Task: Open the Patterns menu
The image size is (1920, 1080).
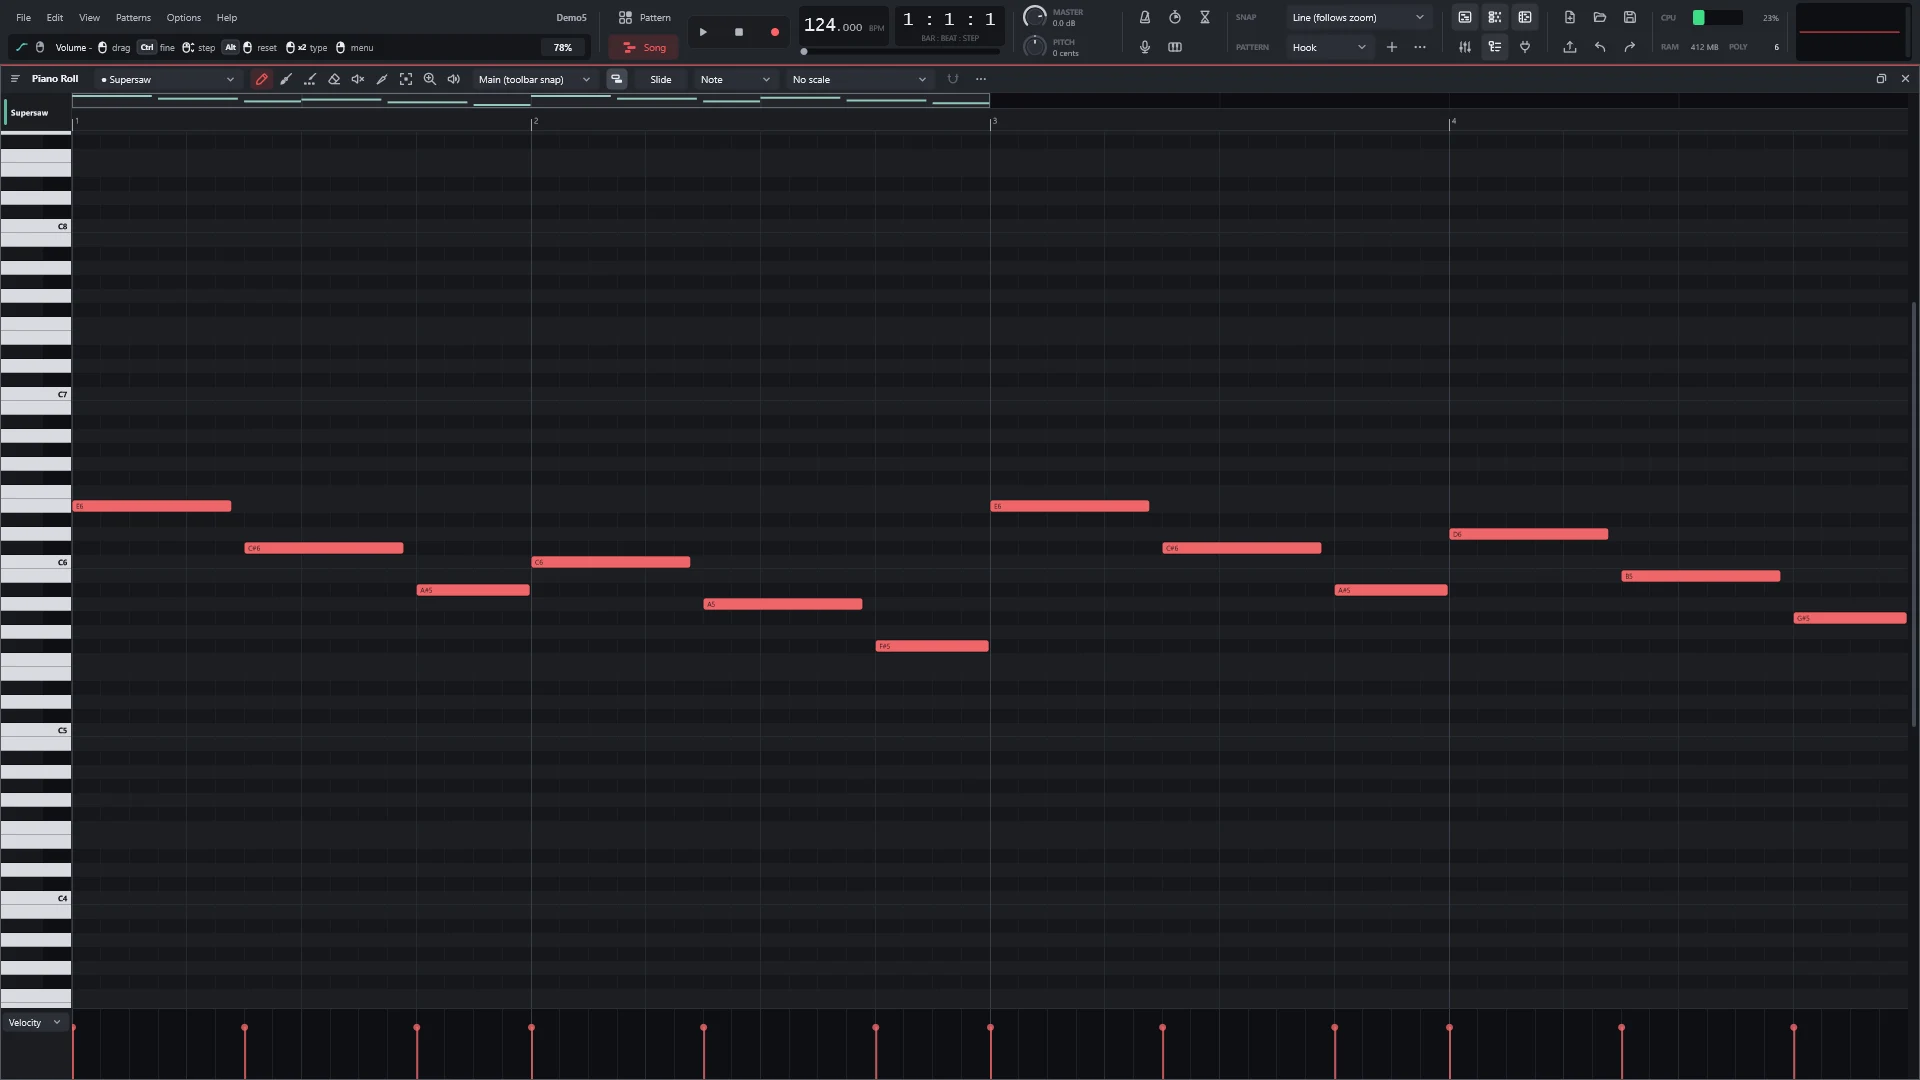Action: tap(133, 17)
